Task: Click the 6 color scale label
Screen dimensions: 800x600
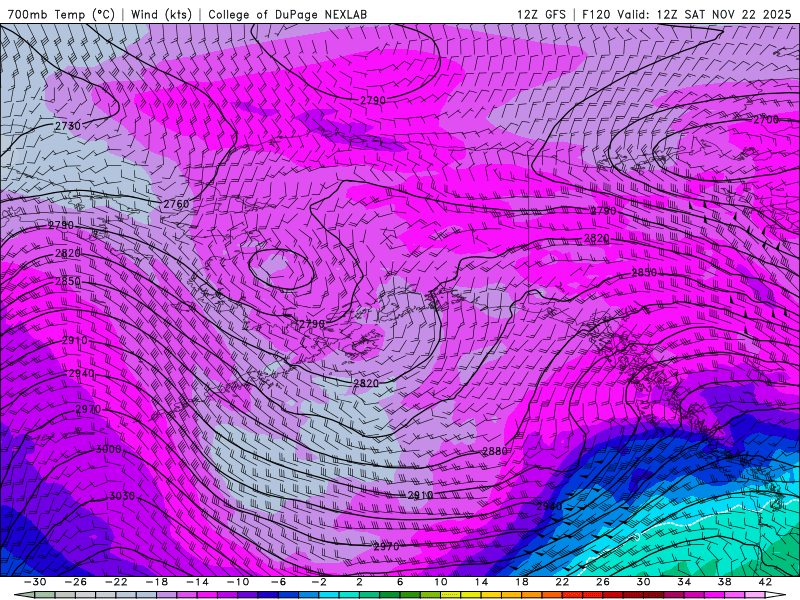Action: coord(400,582)
